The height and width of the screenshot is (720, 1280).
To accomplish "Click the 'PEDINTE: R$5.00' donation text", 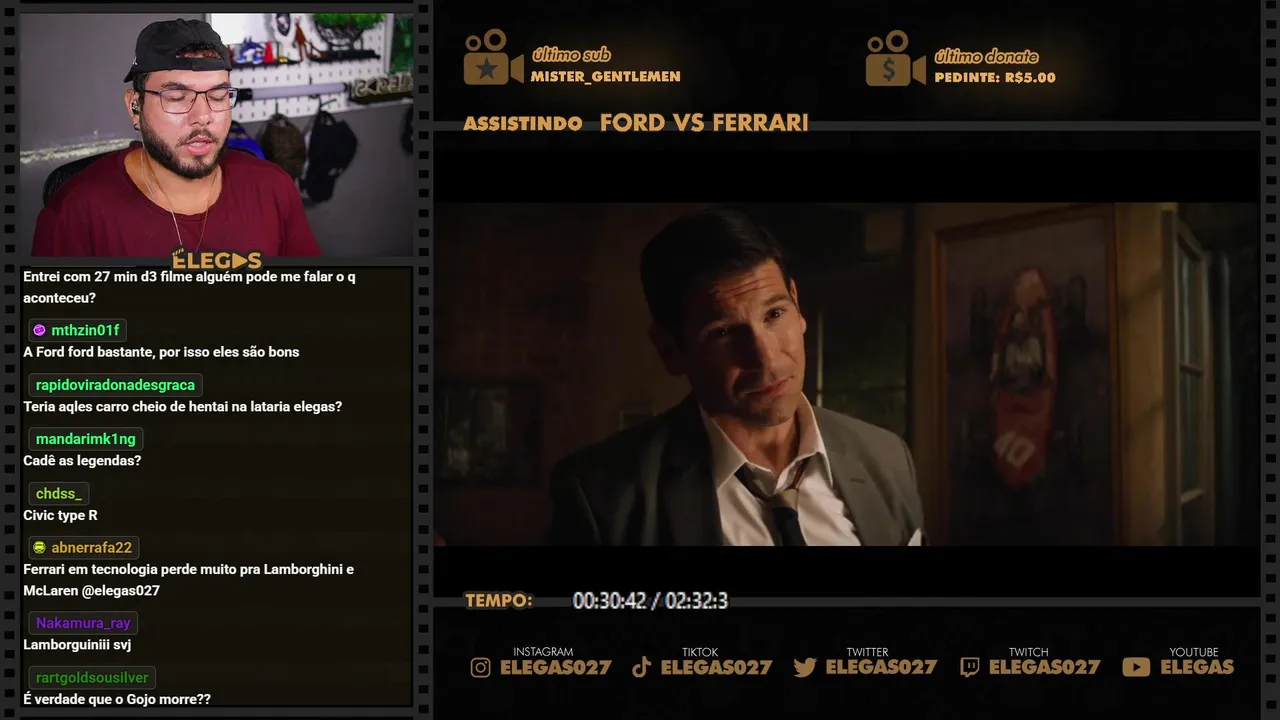I will pyautogui.click(x=995, y=77).
